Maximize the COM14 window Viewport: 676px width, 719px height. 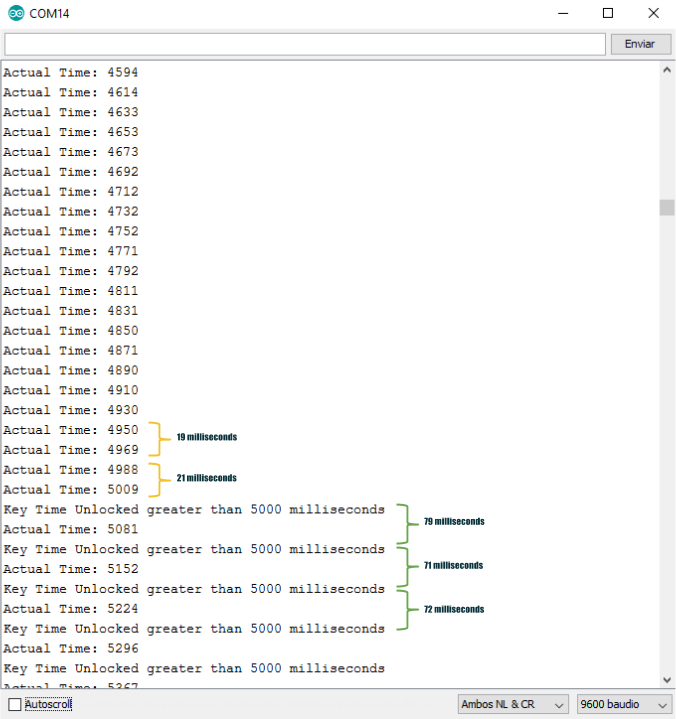pos(608,13)
